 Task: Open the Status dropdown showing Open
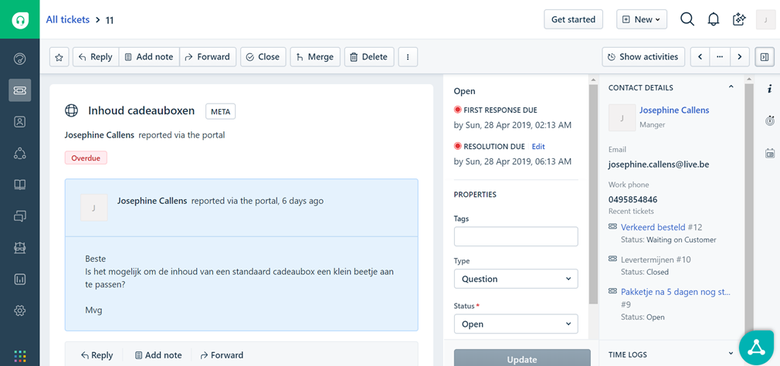pyautogui.click(x=516, y=324)
